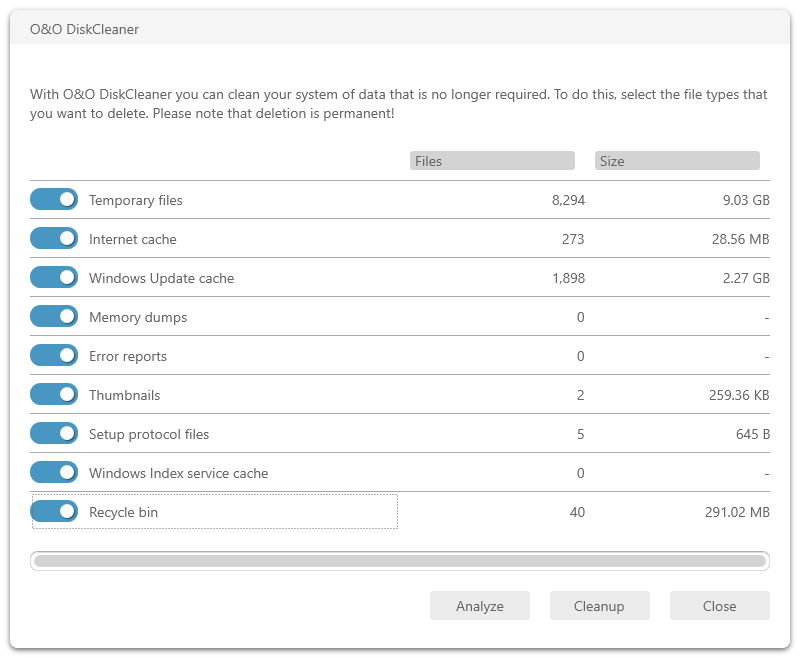Click the Windows Update cache file count
Screen dimensions: 800x658
568,279
